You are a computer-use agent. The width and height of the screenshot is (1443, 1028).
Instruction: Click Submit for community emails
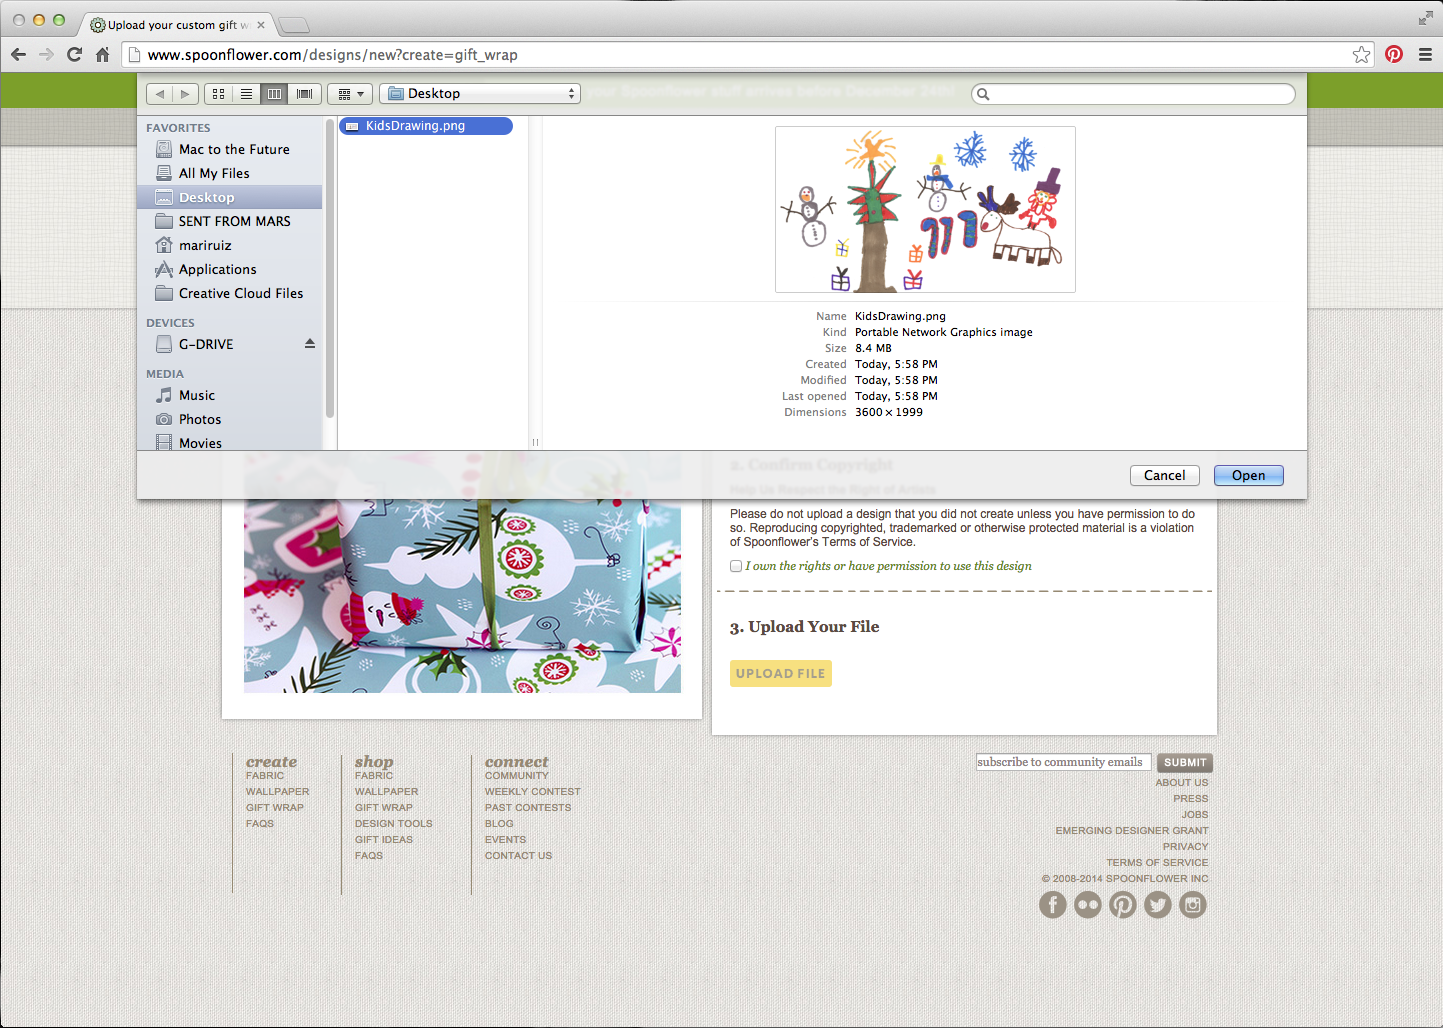pyautogui.click(x=1185, y=763)
